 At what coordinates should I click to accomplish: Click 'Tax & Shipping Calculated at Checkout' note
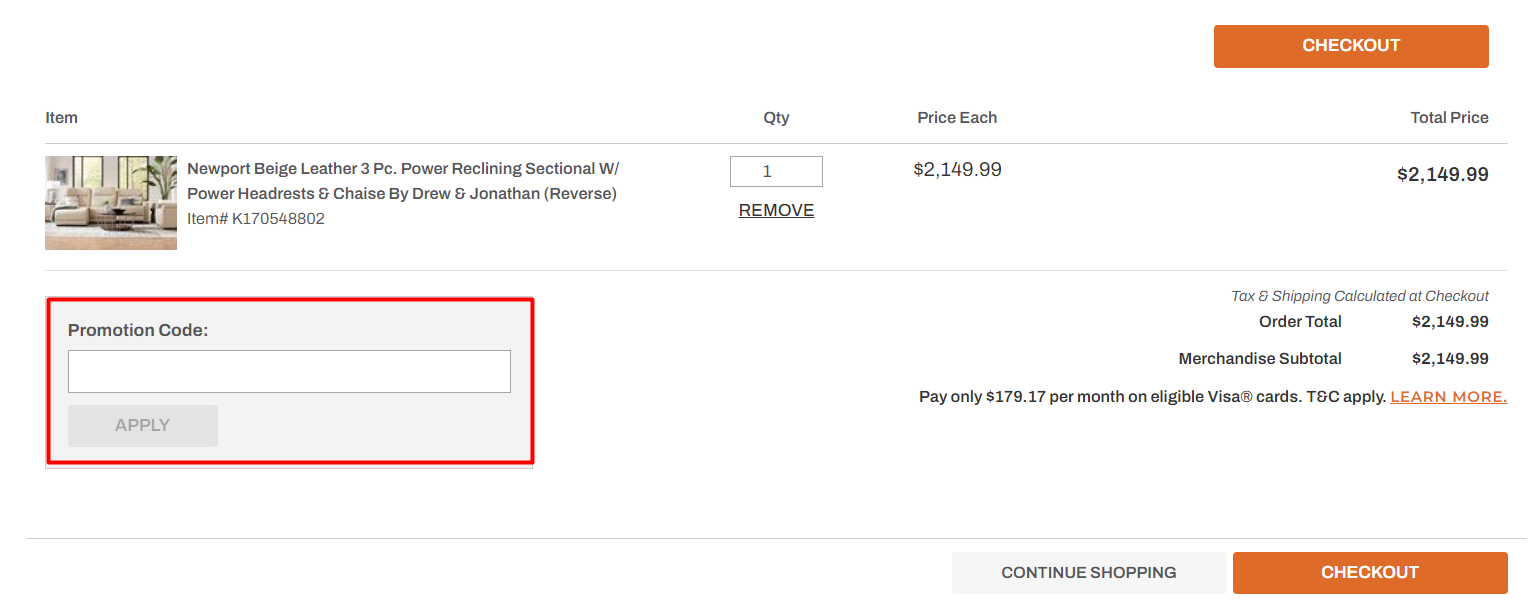tap(1360, 296)
